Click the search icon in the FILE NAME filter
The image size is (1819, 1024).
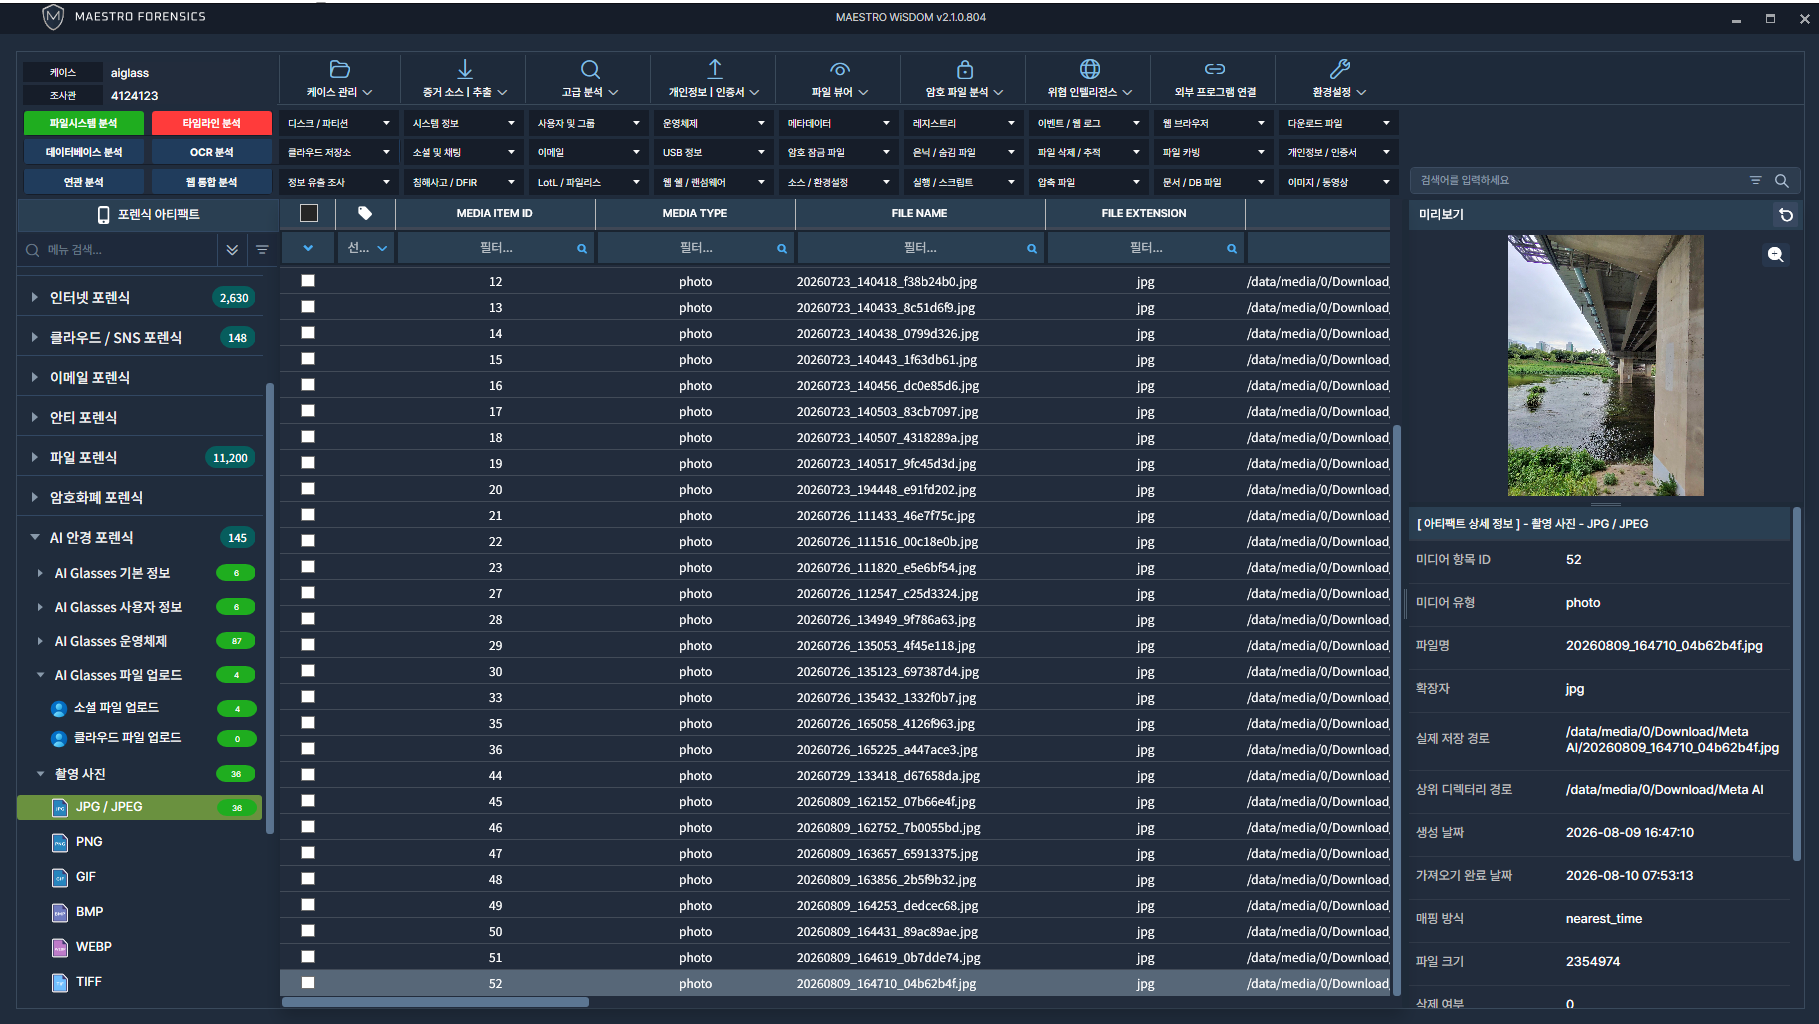(1032, 249)
